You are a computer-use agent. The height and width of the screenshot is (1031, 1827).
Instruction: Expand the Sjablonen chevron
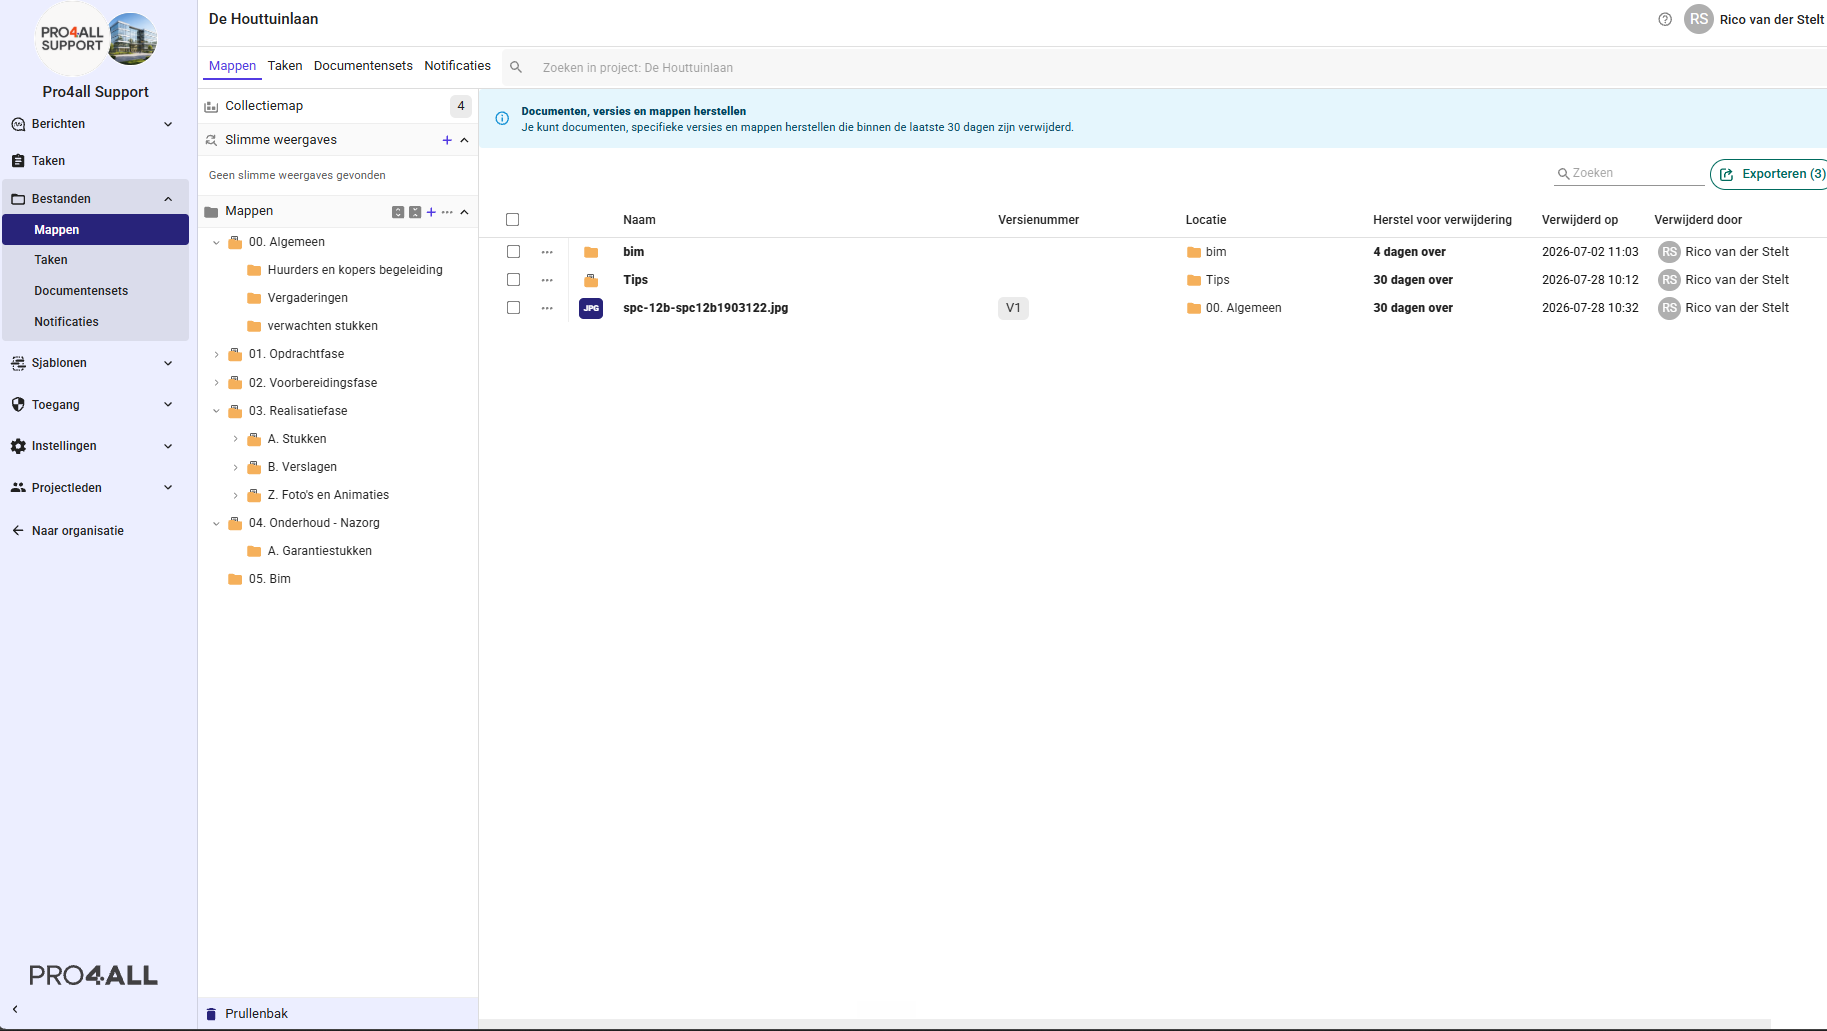[x=168, y=363]
